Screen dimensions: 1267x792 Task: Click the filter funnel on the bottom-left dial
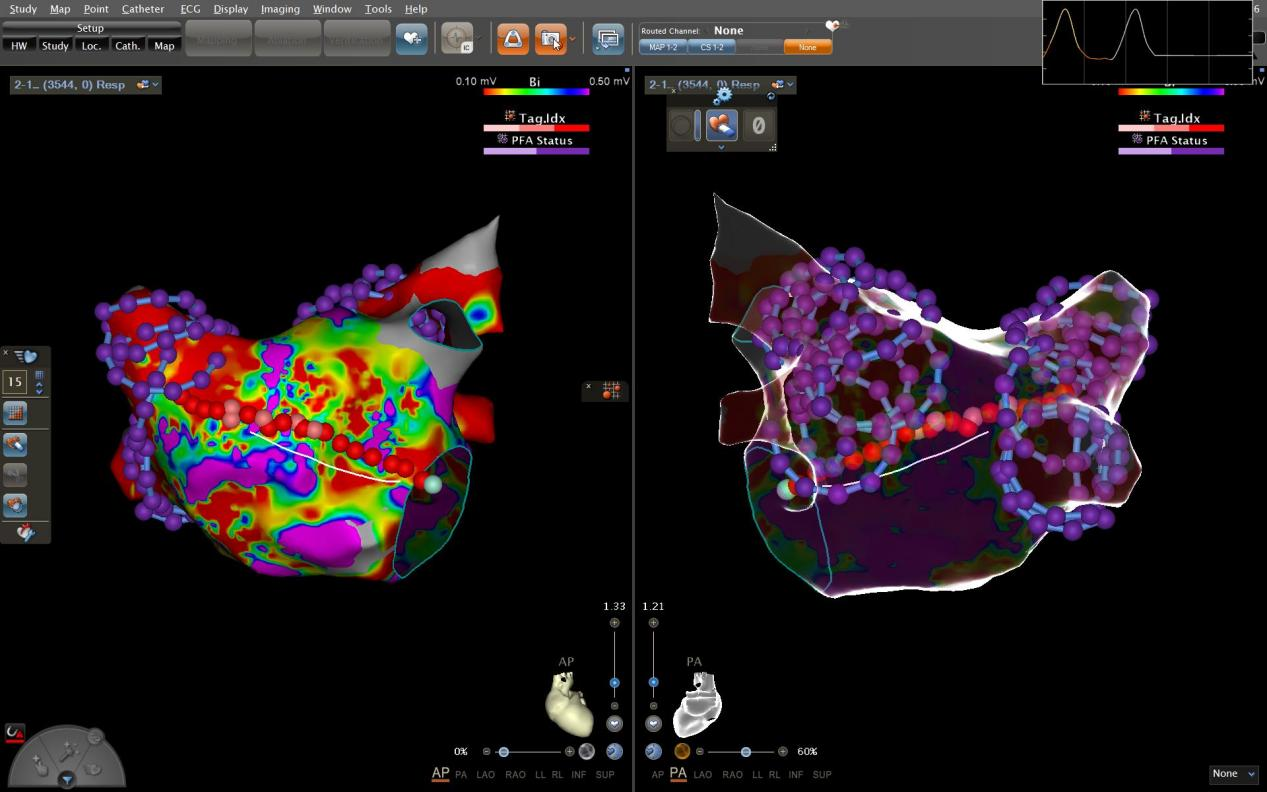click(x=67, y=779)
